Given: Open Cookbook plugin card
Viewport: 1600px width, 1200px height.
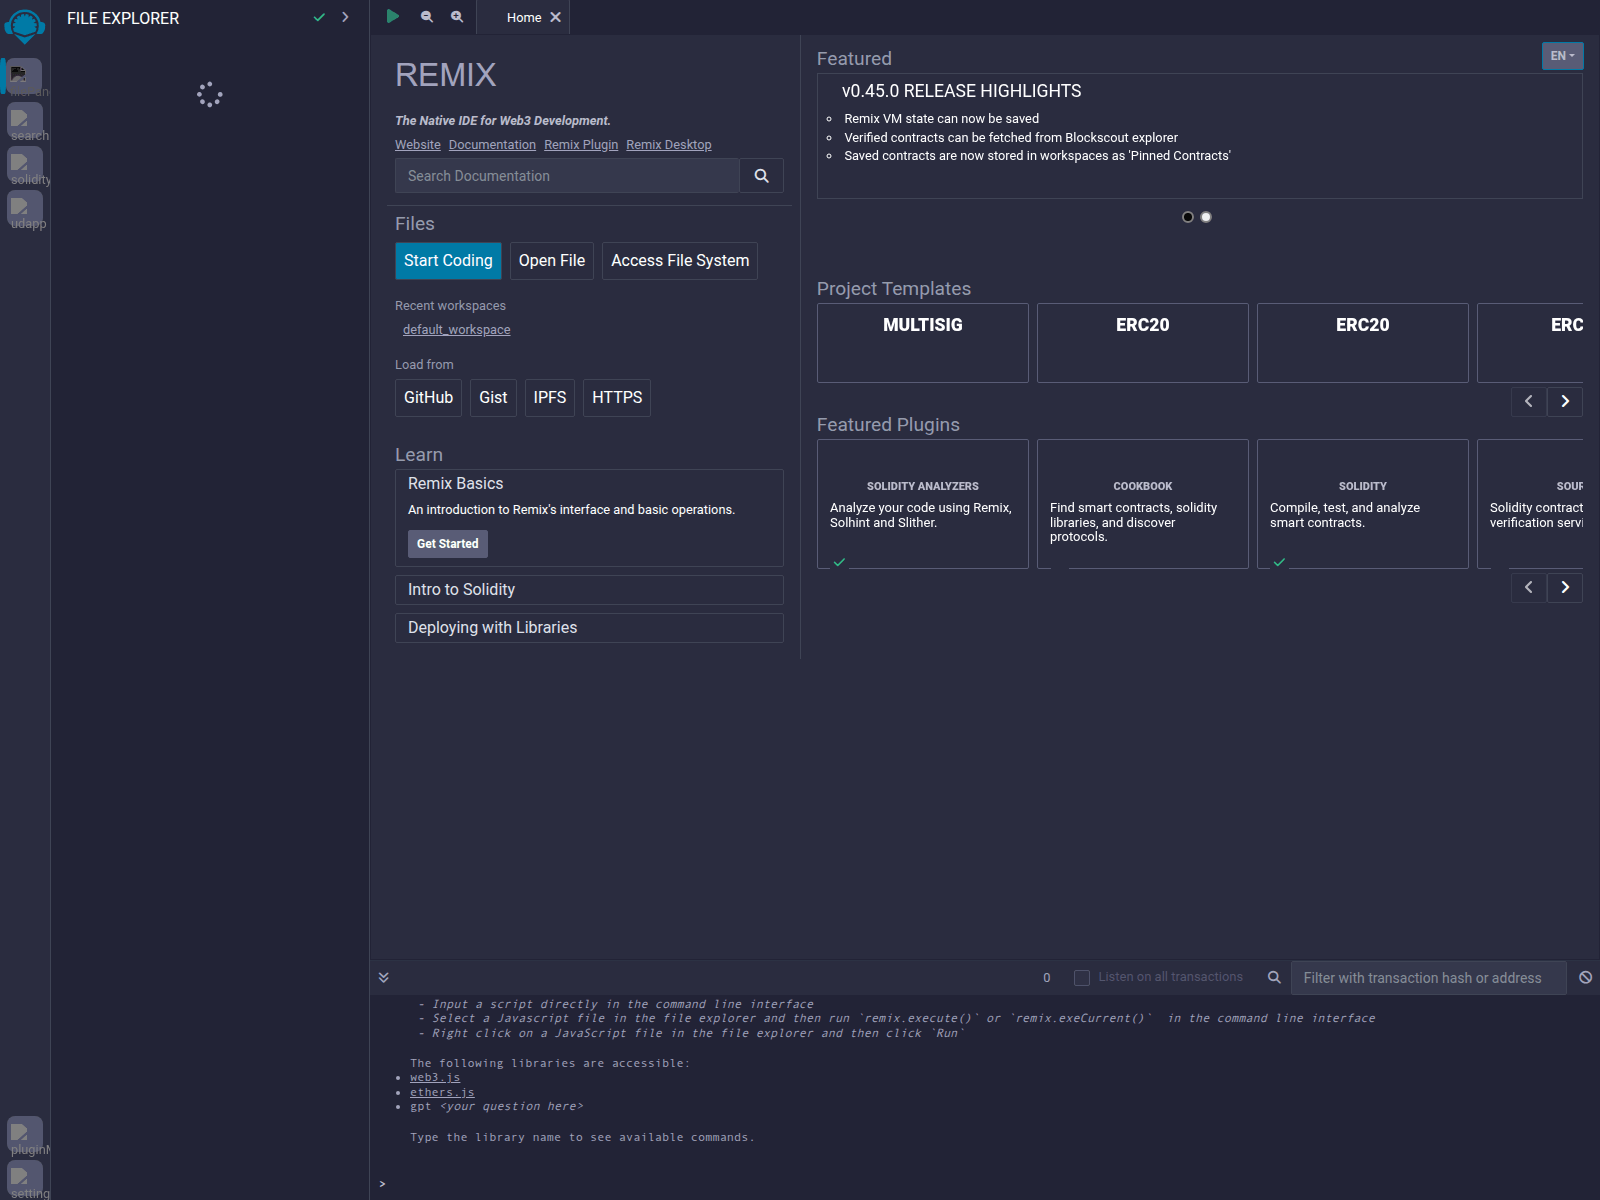Looking at the screenshot, I should pos(1143,504).
